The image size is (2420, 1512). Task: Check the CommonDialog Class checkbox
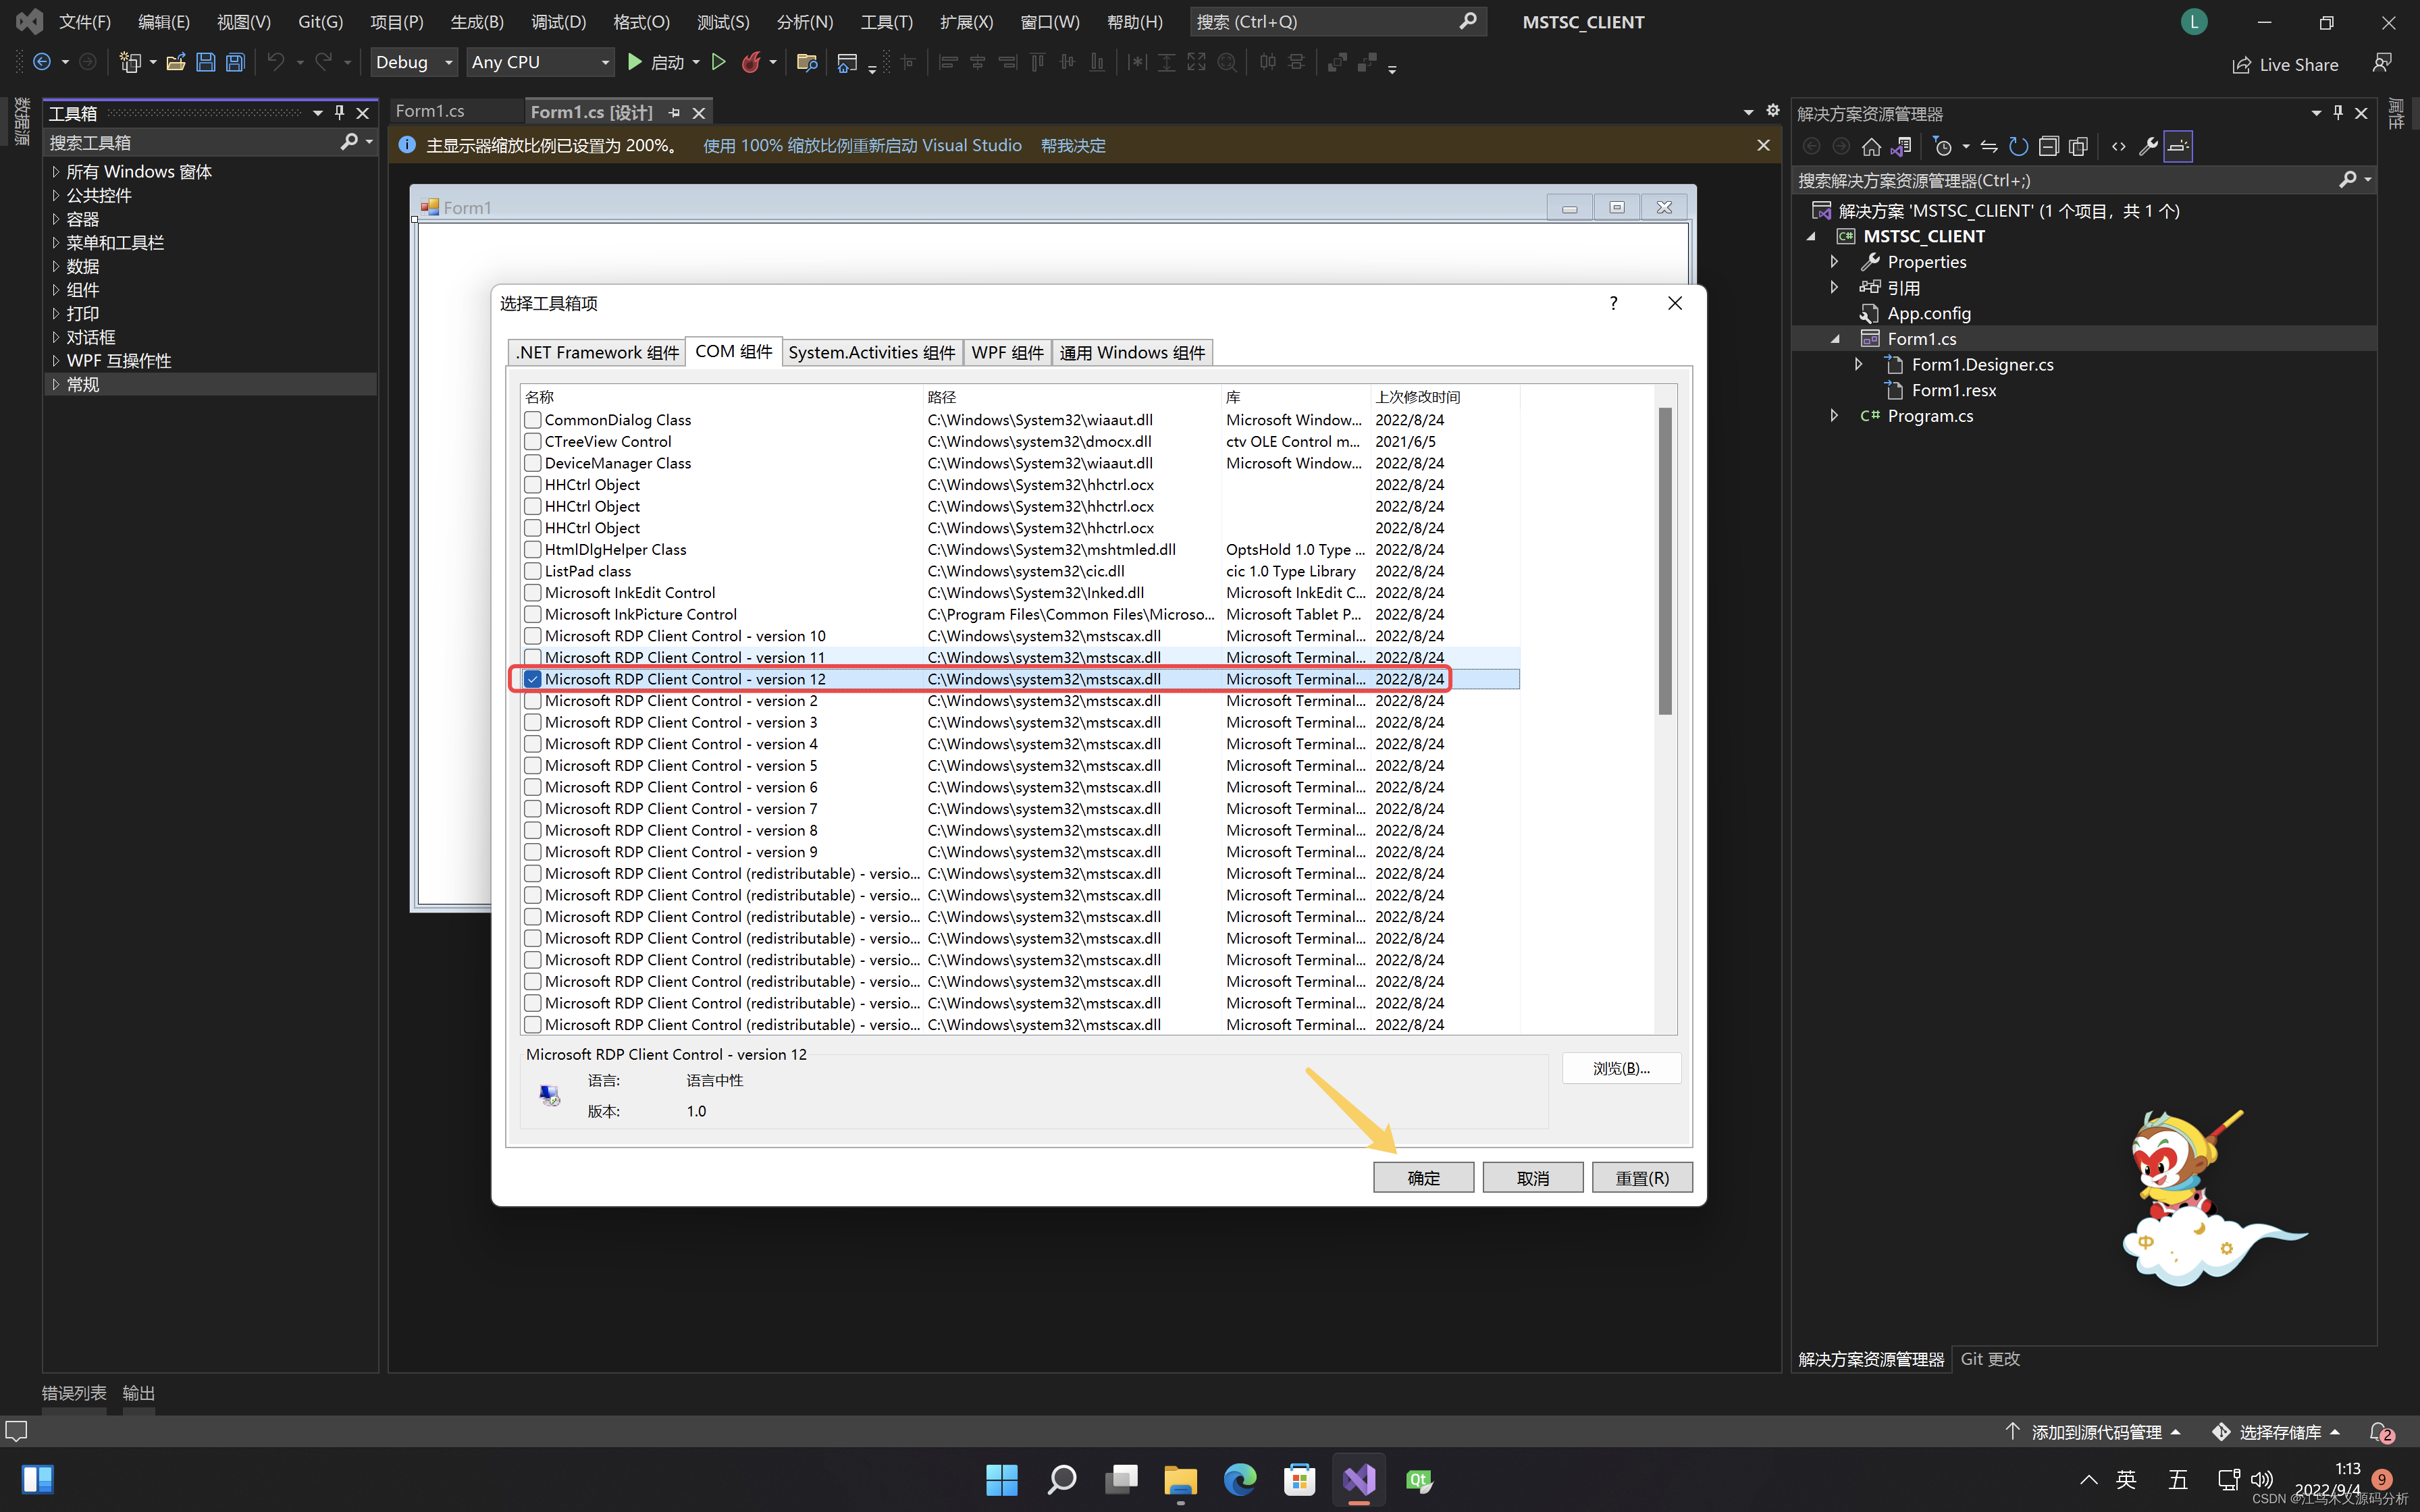pos(533,420)
